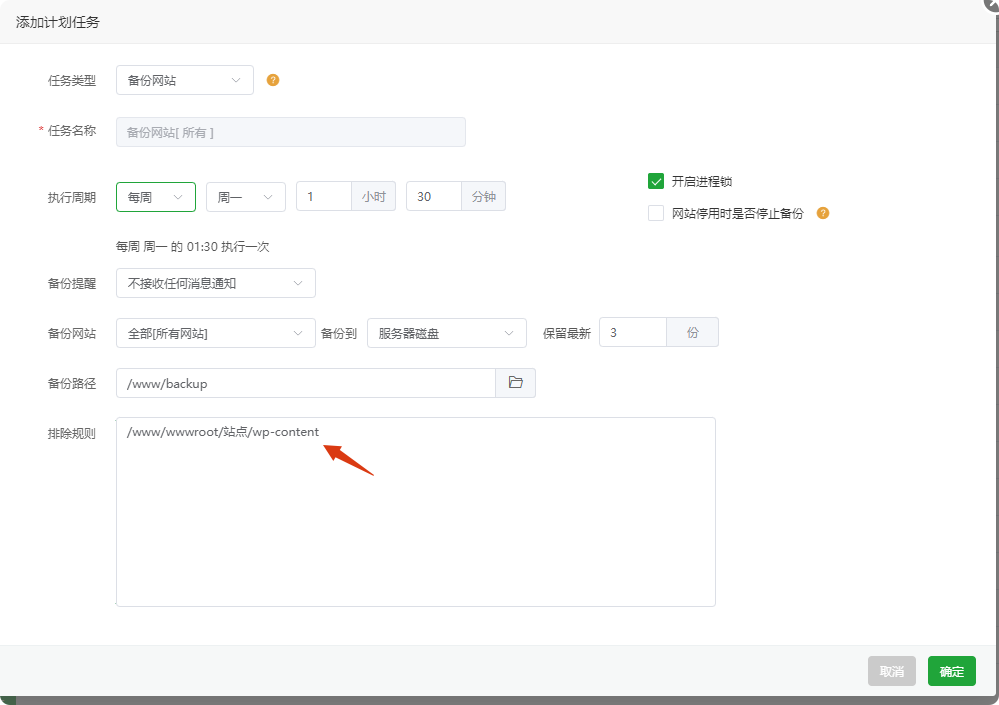Expand the 每周 cycle dropdown
999x705 pixels.
pyautogui.click(x=156, y=197)
